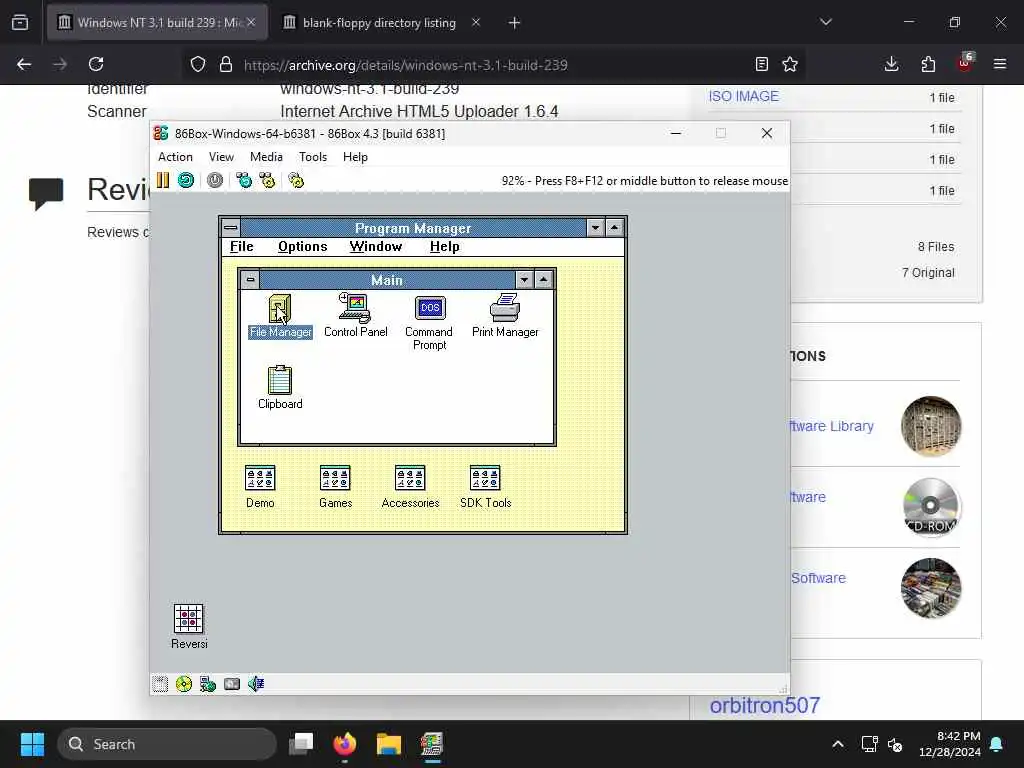Select the Command Prompt DOS icon
1024x768 pixels.
click(x=429, y=323)
